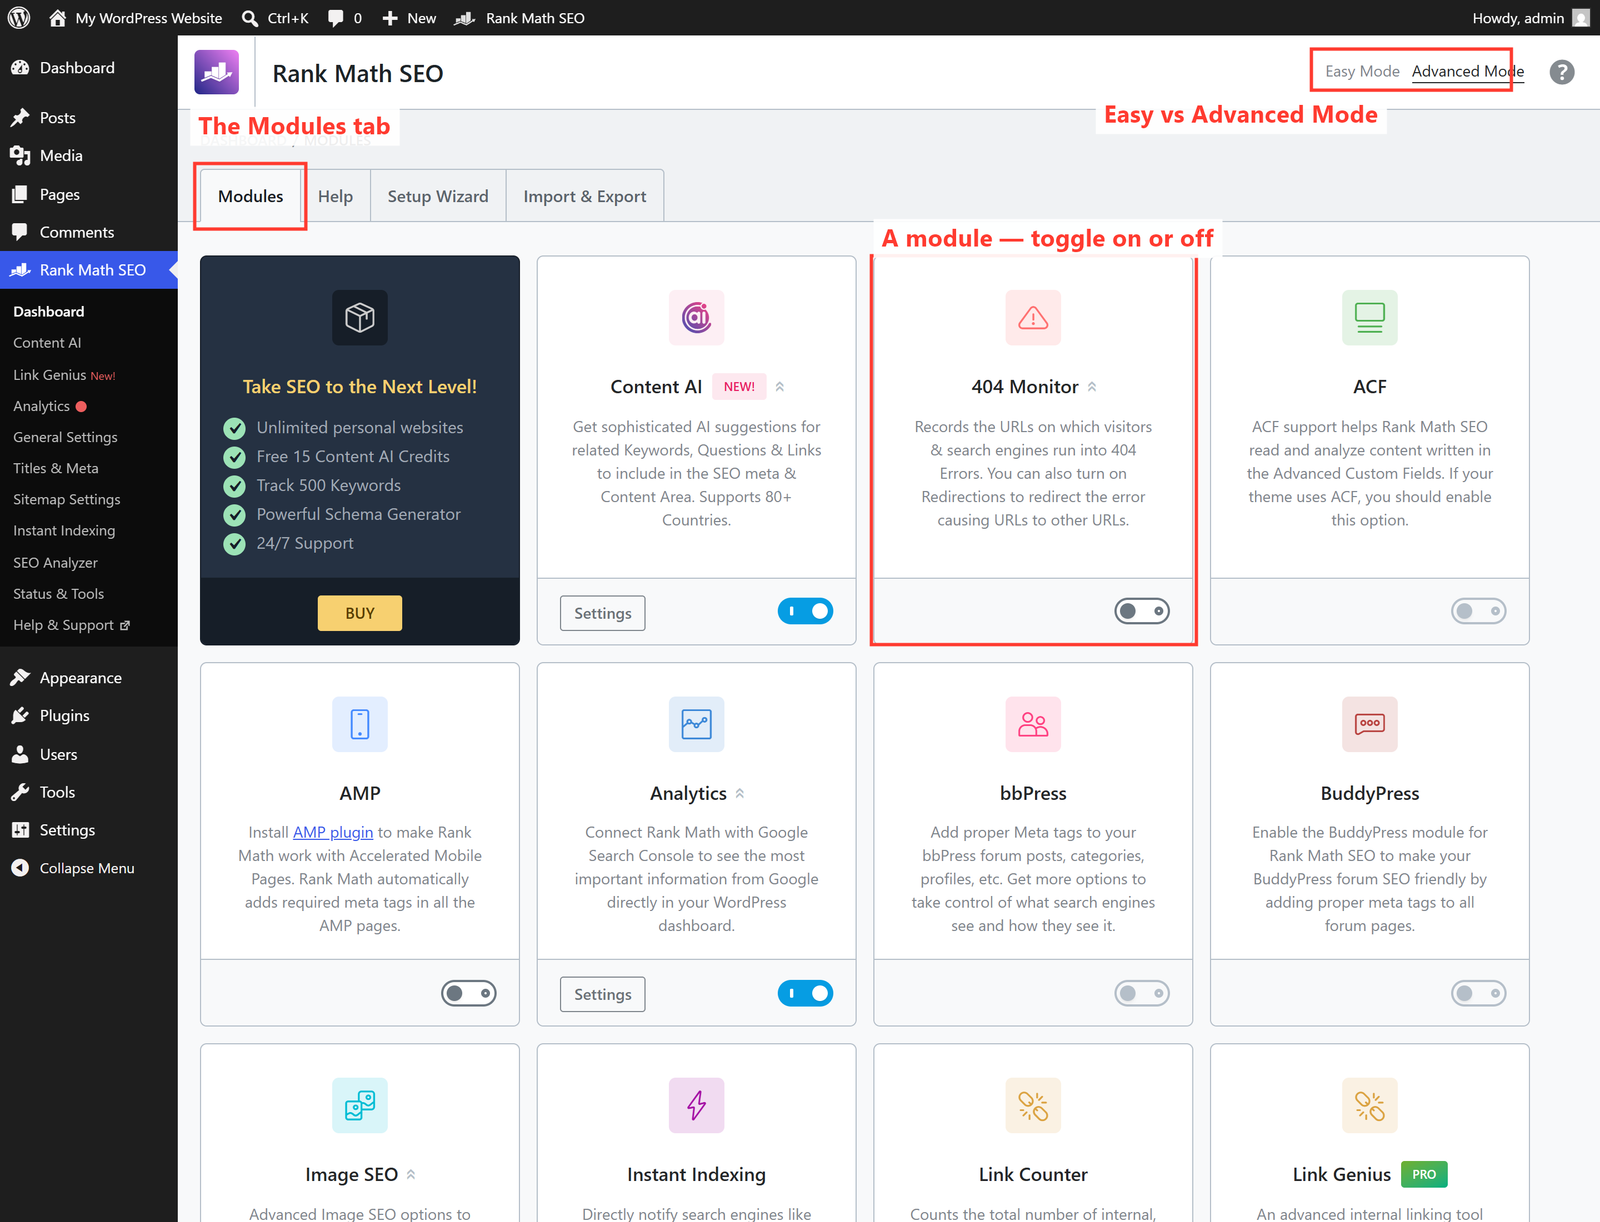Click the AMP phone icon

pos(360,724)
